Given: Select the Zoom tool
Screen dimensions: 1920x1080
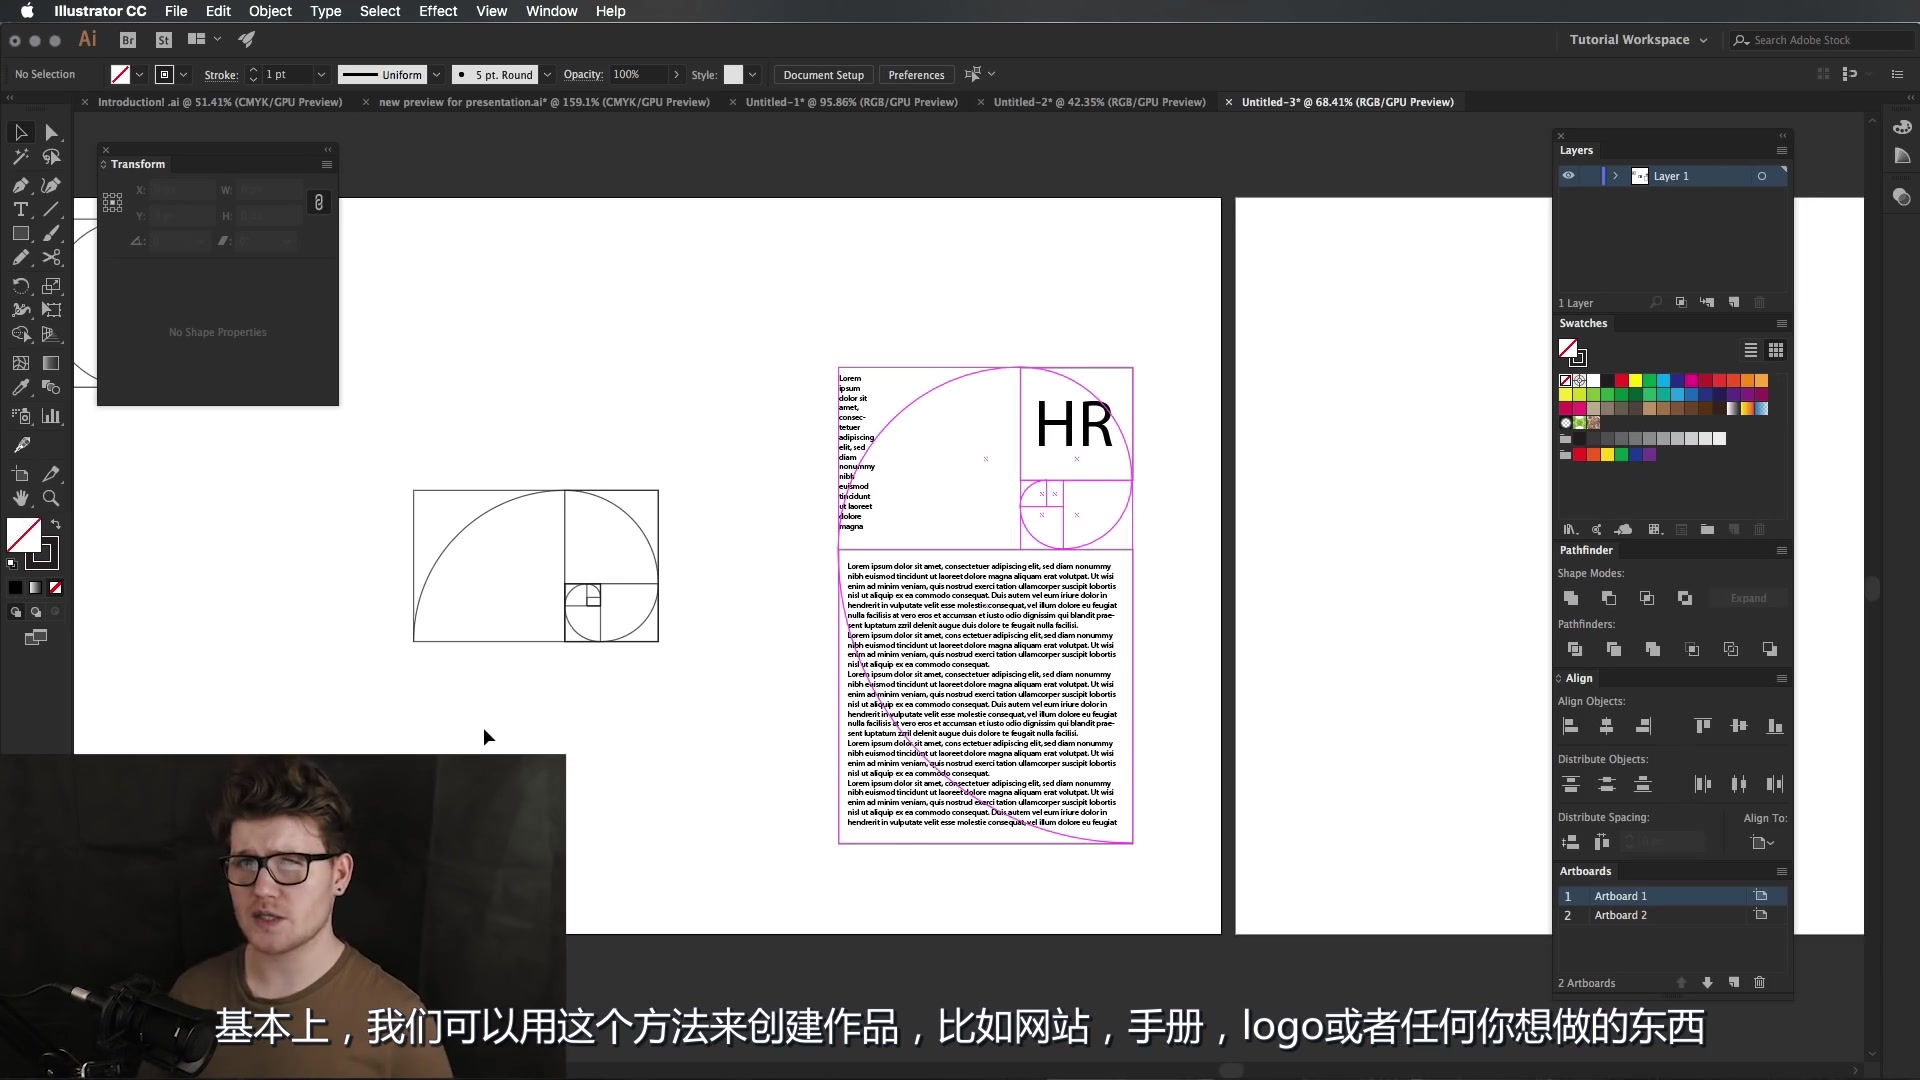Looking at the screenshot, I should (x=51, y=498).
